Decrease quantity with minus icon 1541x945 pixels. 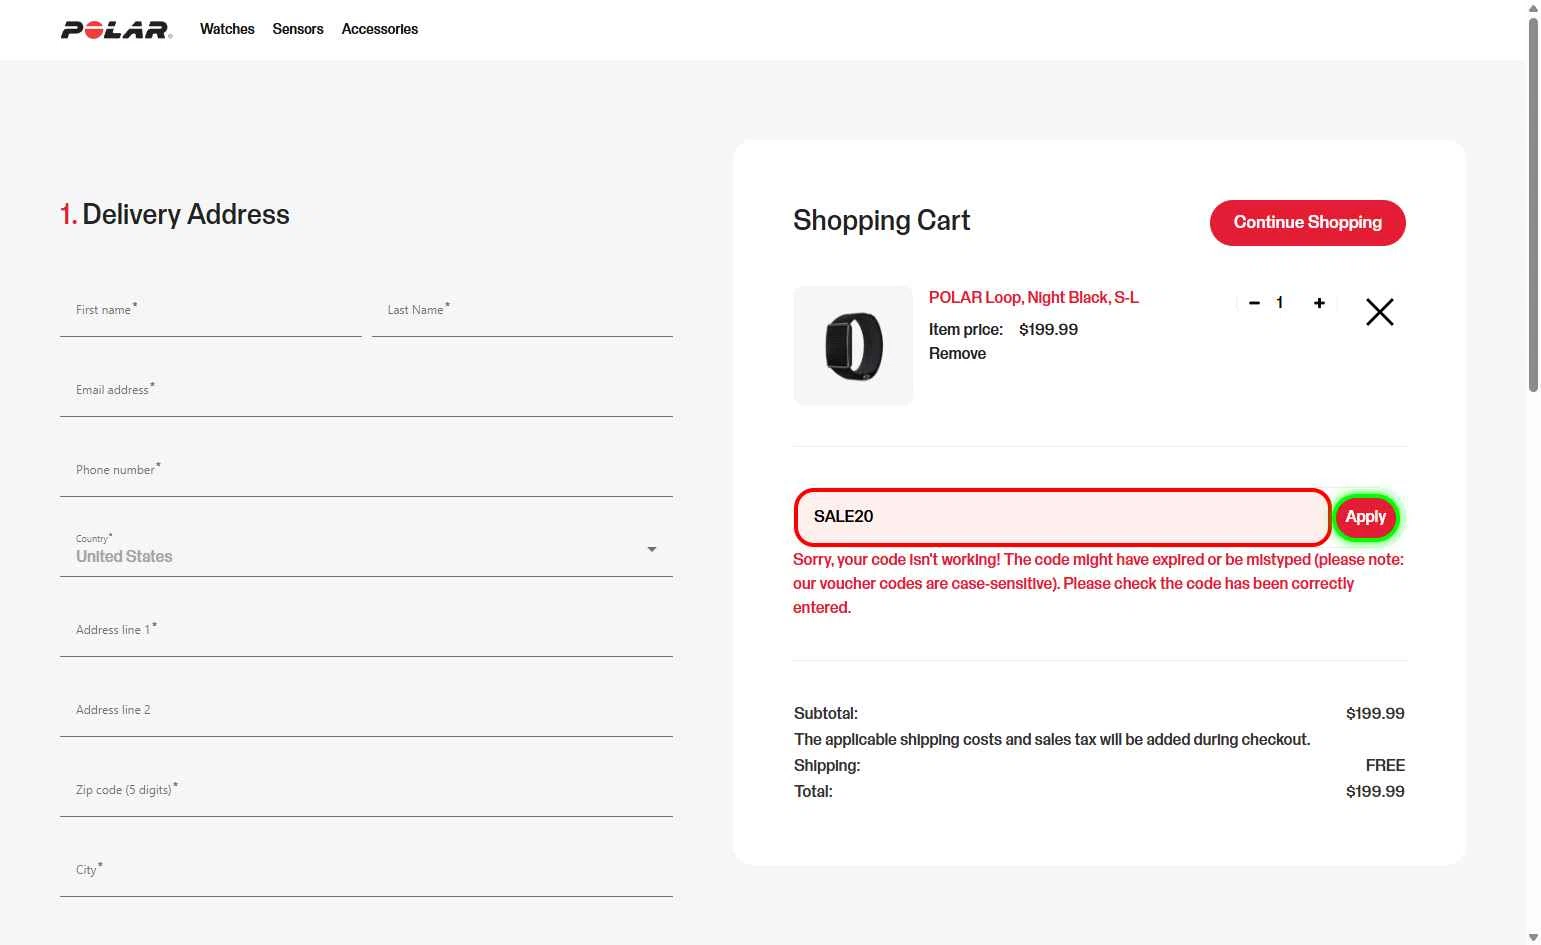click(1254, 303)
